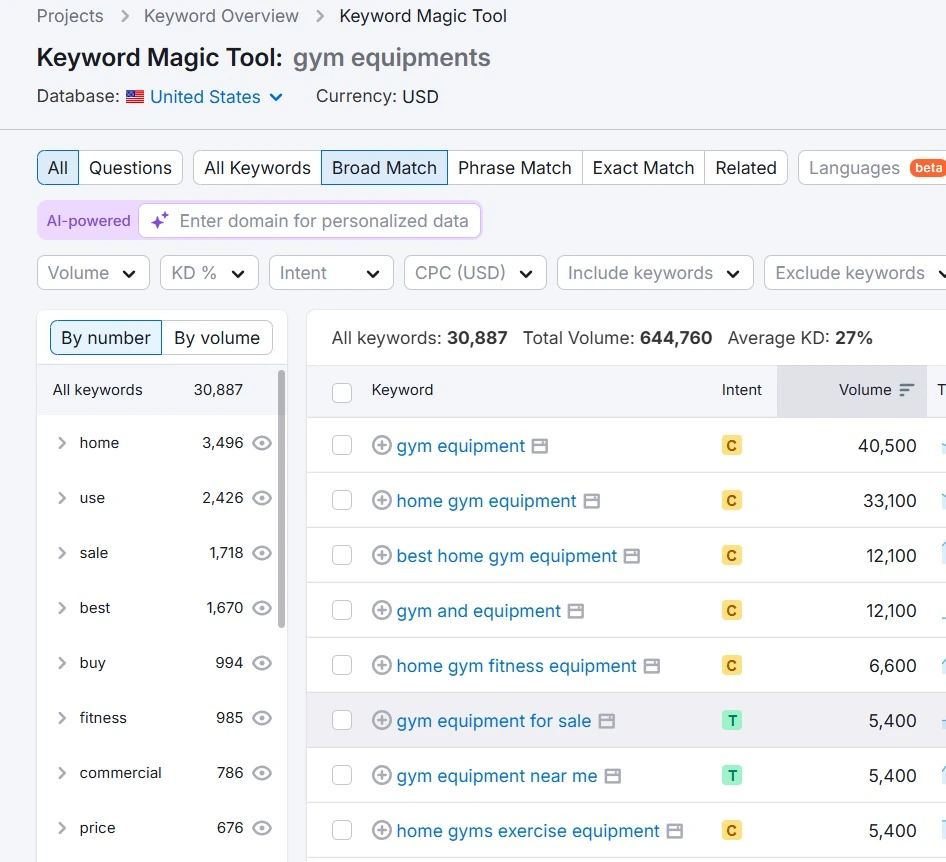Select the Phrase Match tab

[x=515, y=168]
